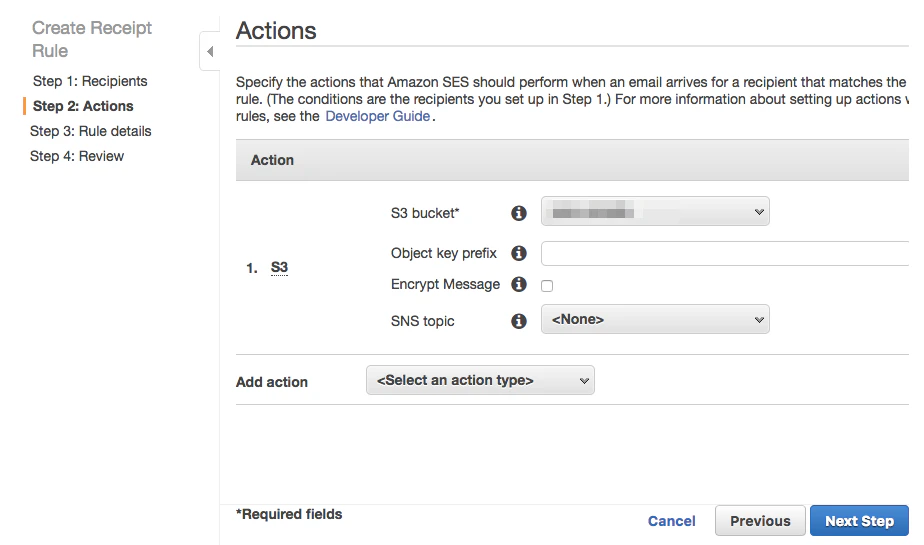Click the SNS topic label
The width and height of the screenshot is (924, 545).
pos(423,321)
